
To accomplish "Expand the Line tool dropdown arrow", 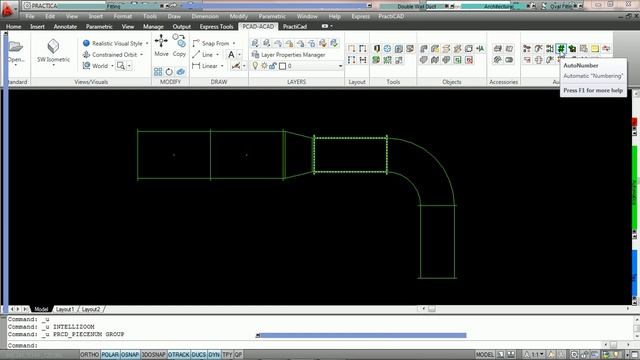I will click(x=217, y=55).
